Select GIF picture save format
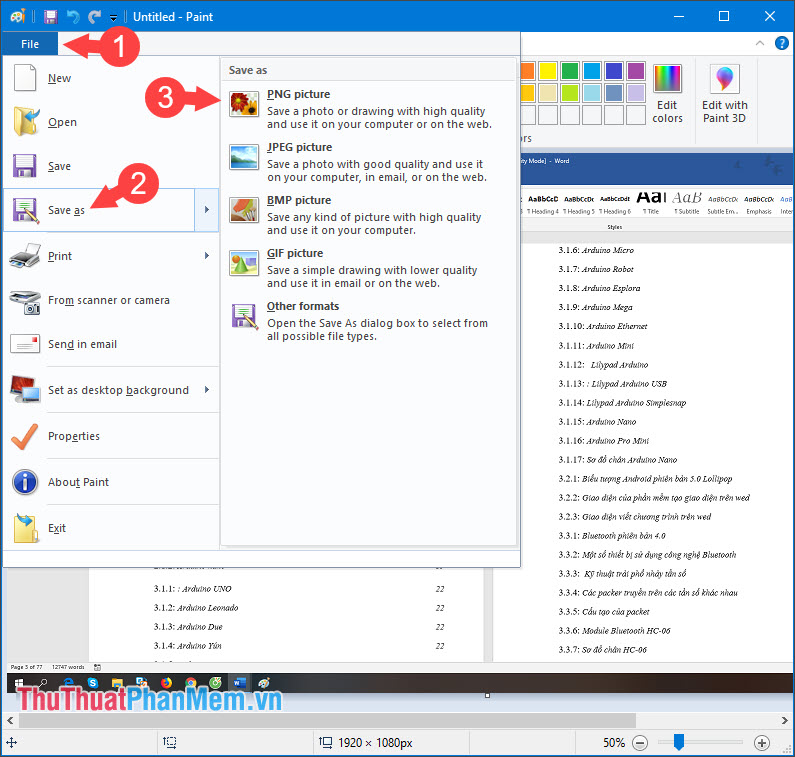 [x=295, y=253]
